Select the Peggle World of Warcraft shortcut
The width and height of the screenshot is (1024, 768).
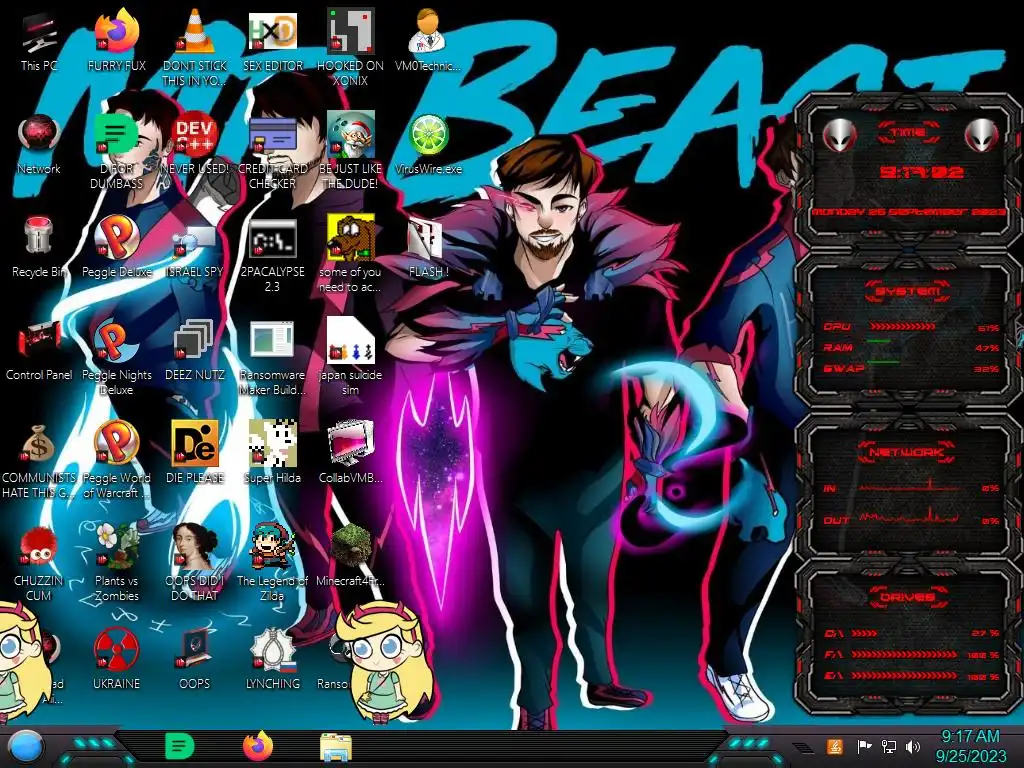pos(116,461)
